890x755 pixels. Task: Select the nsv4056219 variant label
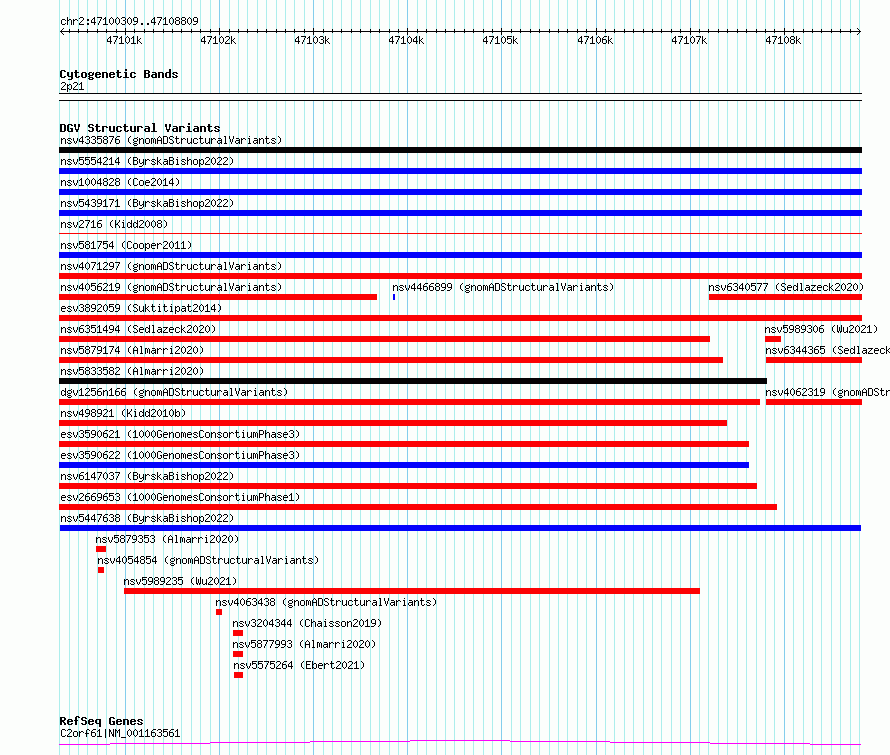click(171, 287)
